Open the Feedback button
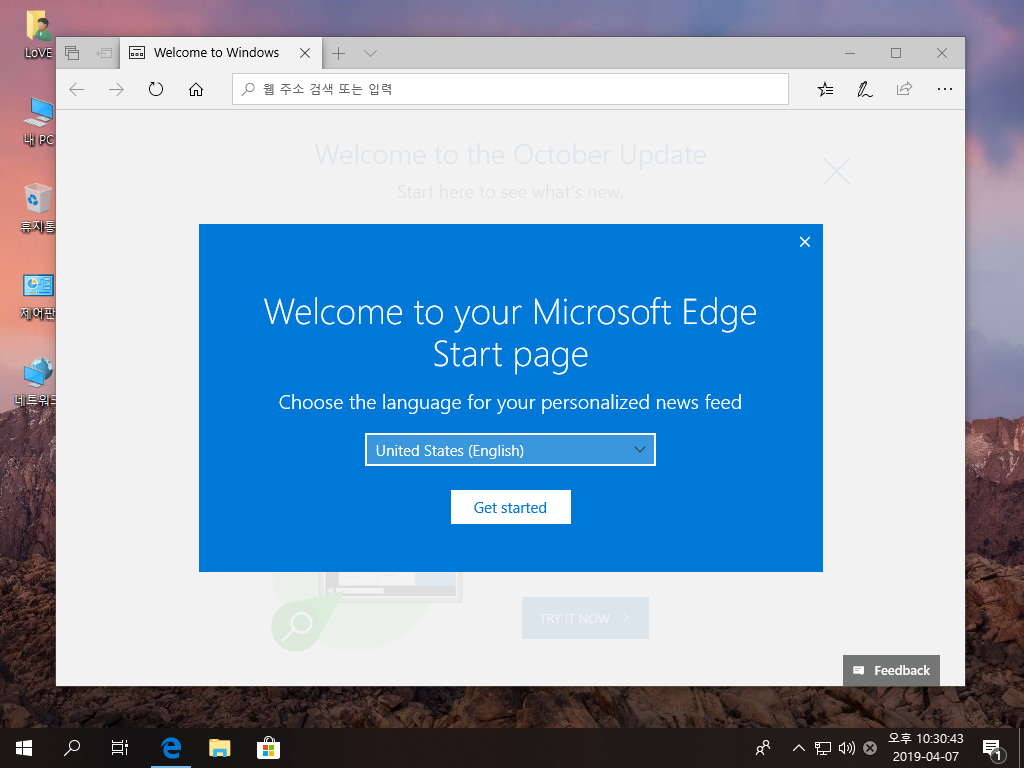The image size is (1024, 768). (x=891, y=671)
